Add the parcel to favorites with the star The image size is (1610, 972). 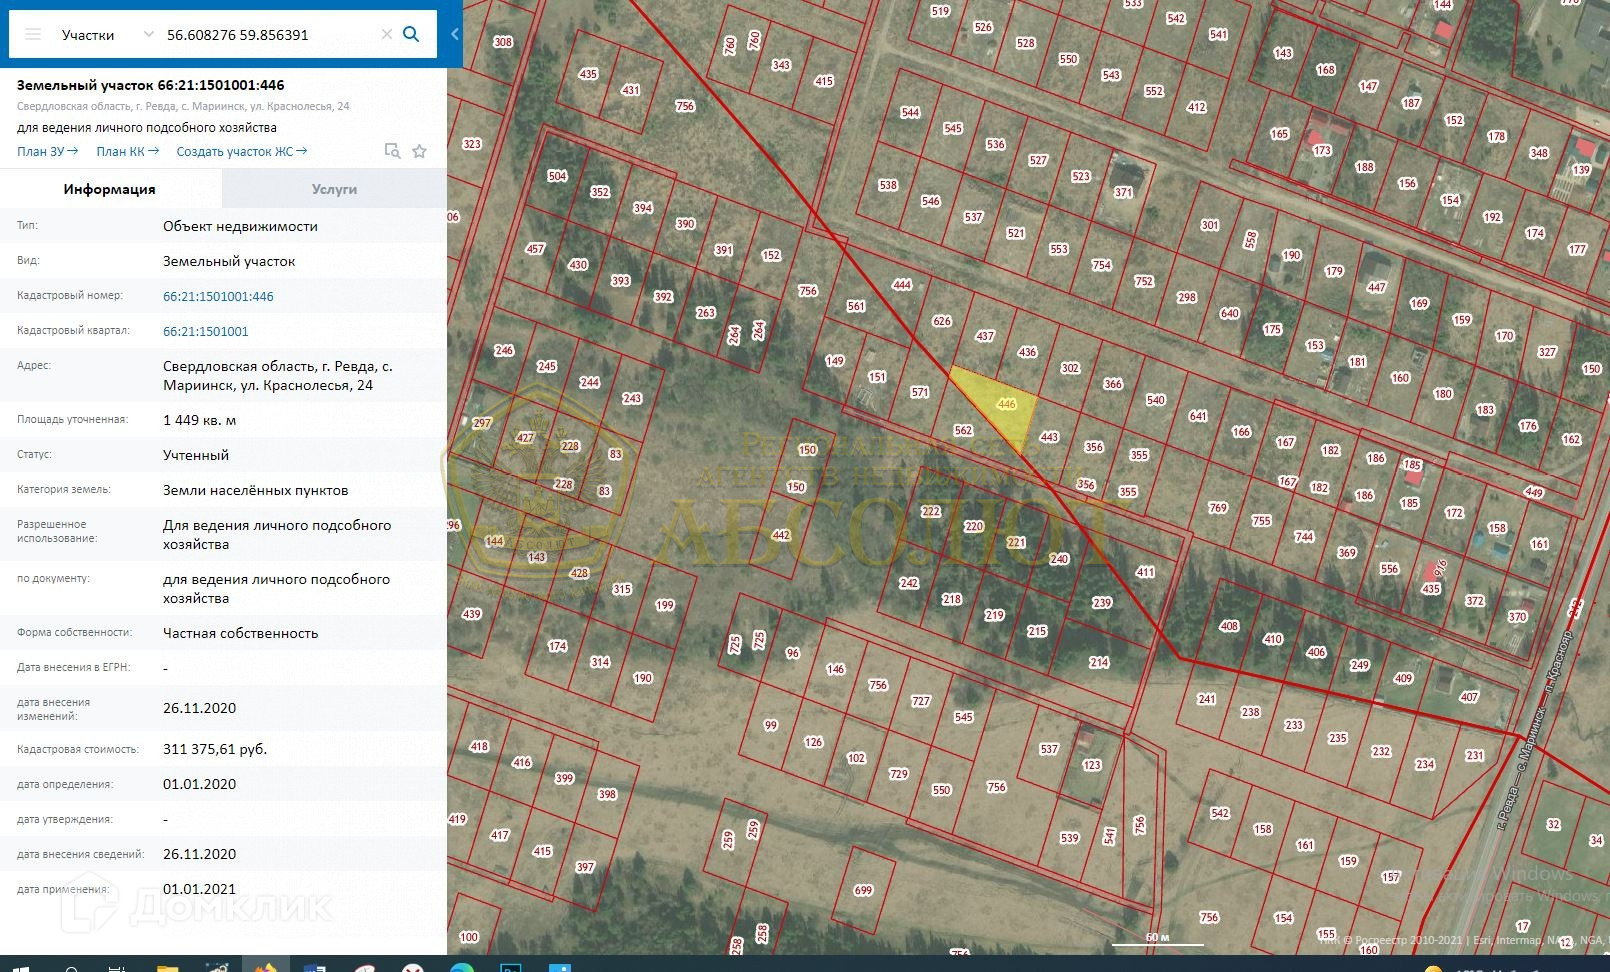pos(420,151)
